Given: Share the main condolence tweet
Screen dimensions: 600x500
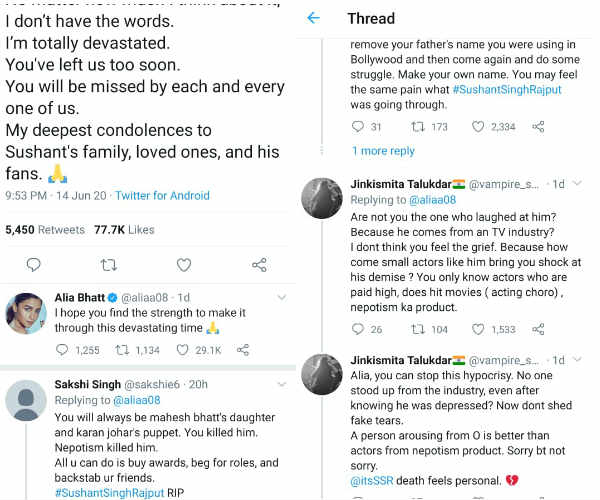Looking at the screenshot, I should [259, 265].
